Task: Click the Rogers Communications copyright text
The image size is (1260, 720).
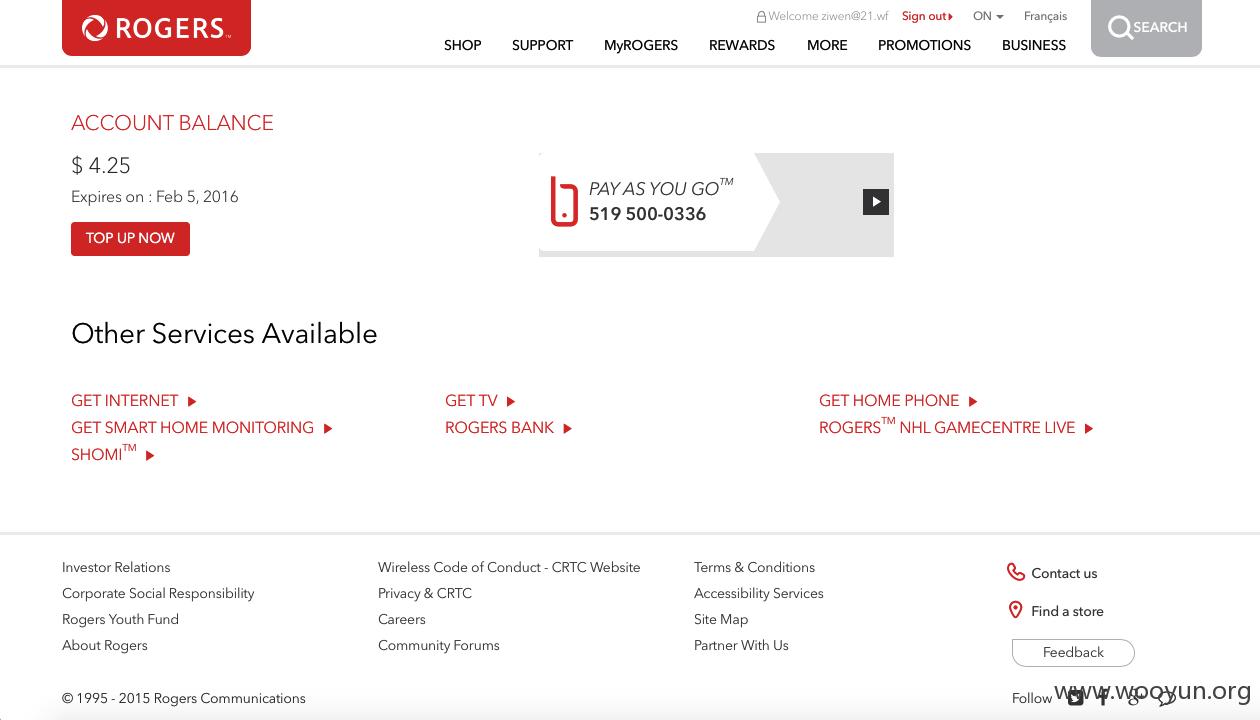Action: pos(184,698)
